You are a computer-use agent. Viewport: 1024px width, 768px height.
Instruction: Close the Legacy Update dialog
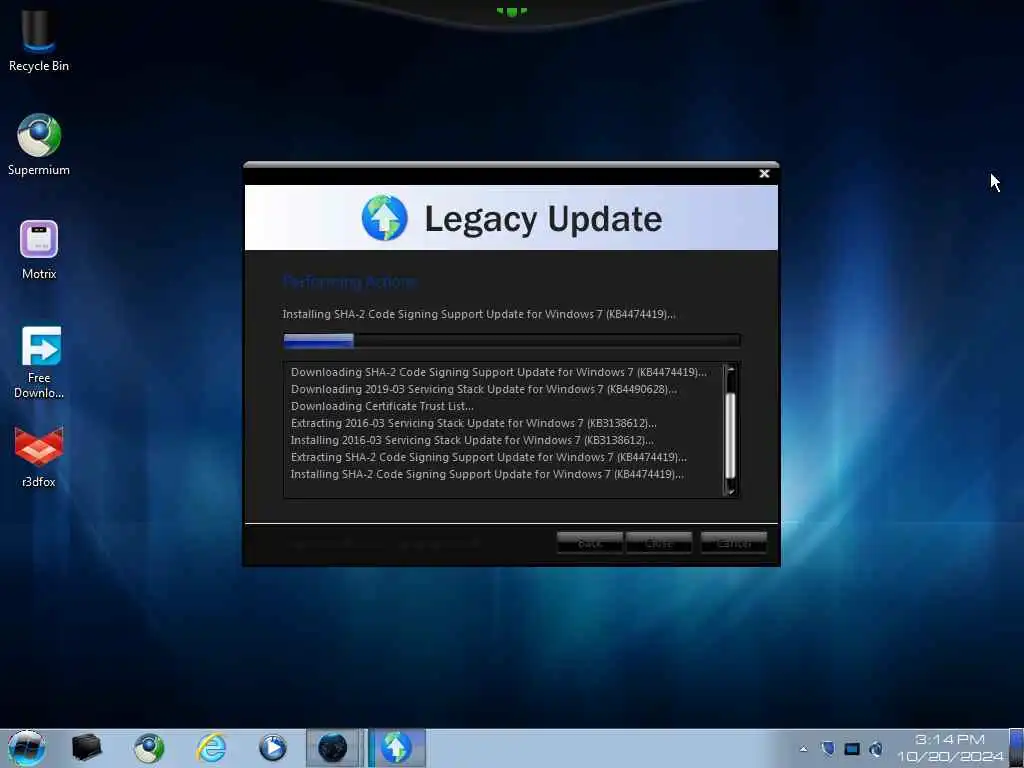[x=764, y=174]
